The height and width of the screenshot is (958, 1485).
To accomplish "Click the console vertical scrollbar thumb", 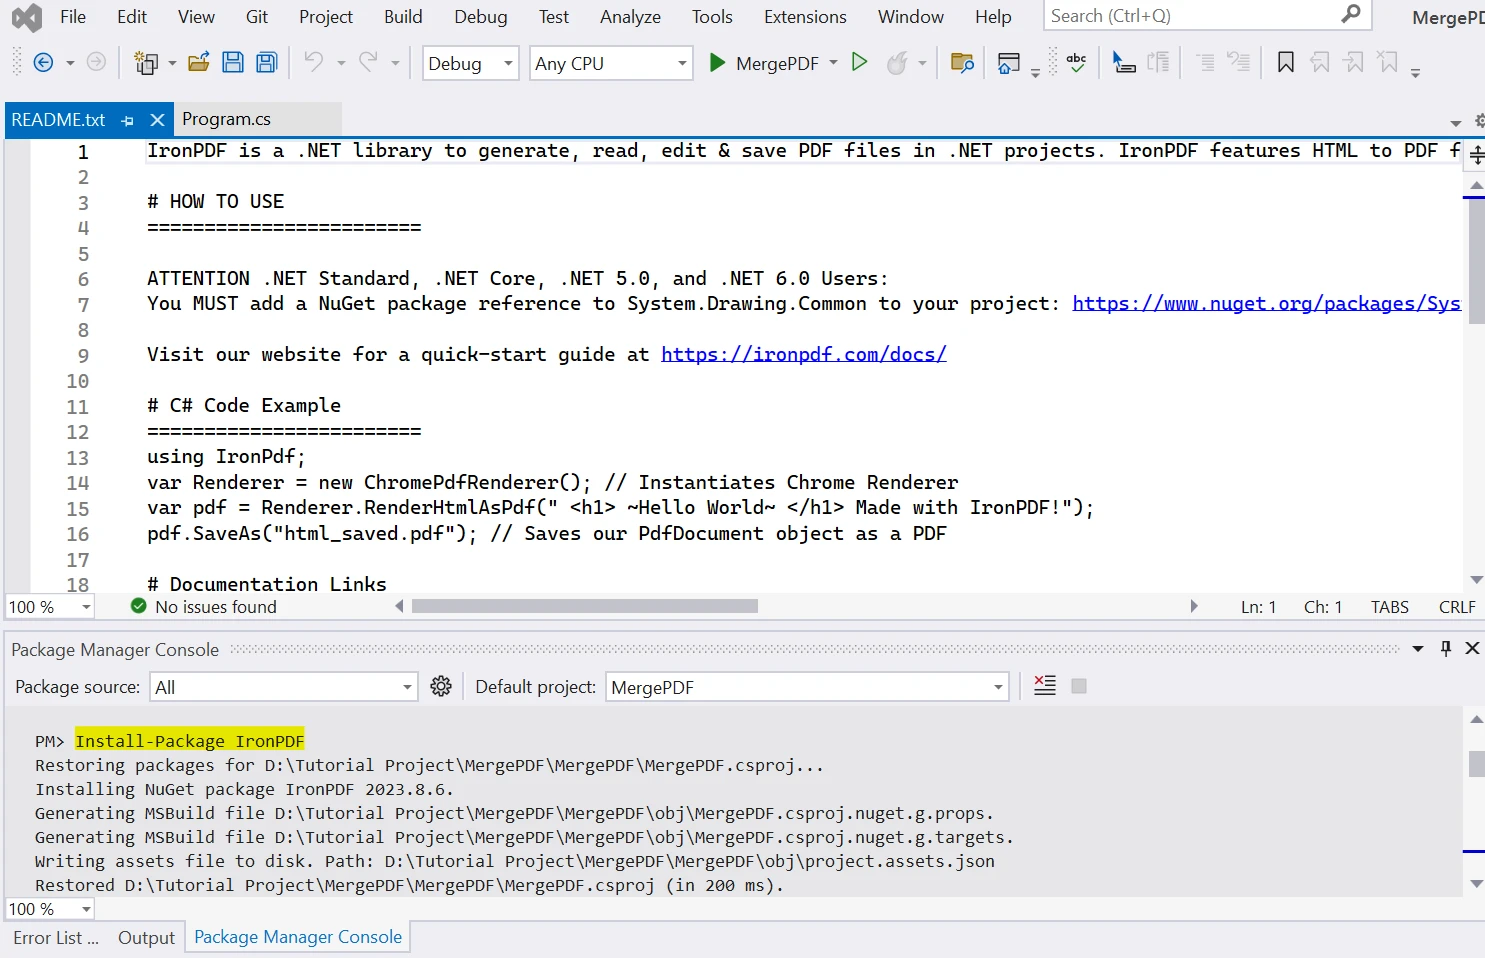I will click(x=1476, y=763).
